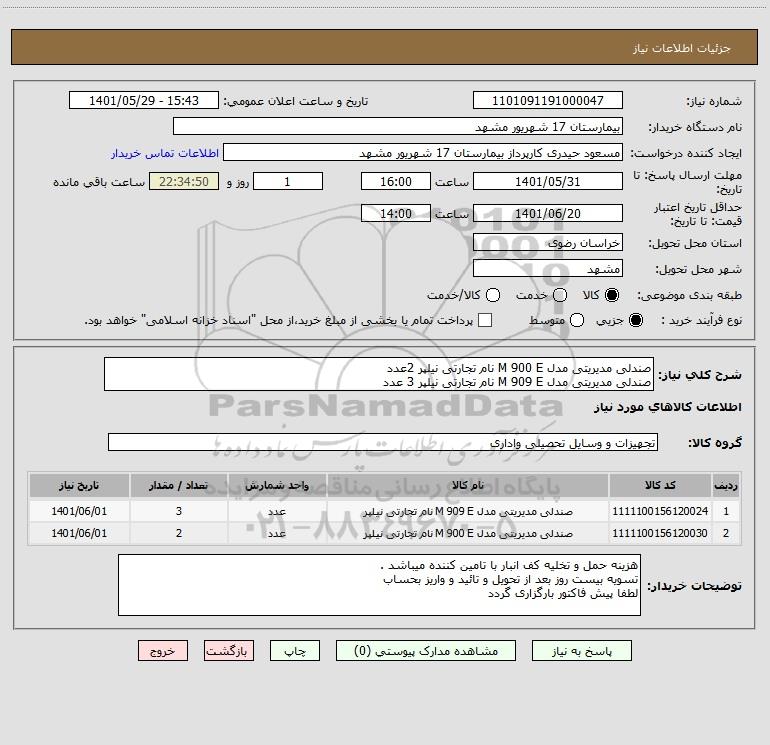This screenshot has width=770, height=745.
Task: Select the متوسط purchase type radio
Action: click(x=577, y=320)
